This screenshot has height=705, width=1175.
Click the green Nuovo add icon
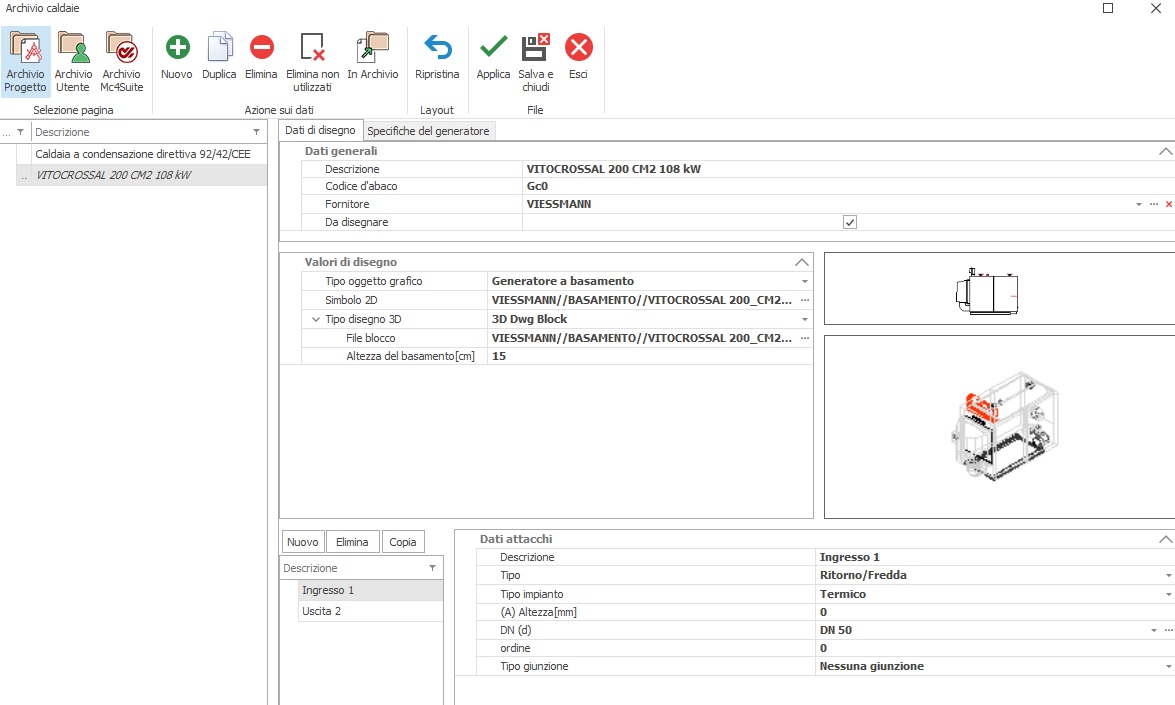(x=177, y=48)
